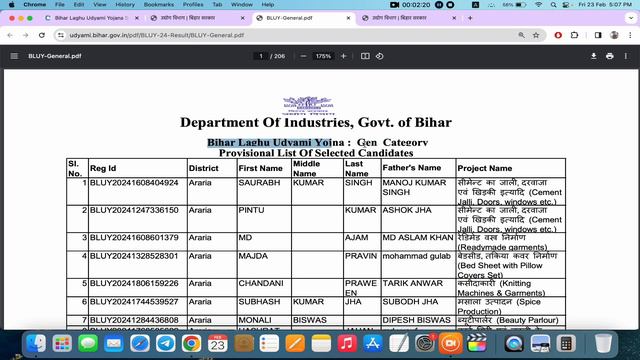Reload the current page
Image resolution: width=640 pixels, height=360 pixels.
[42, 36]
